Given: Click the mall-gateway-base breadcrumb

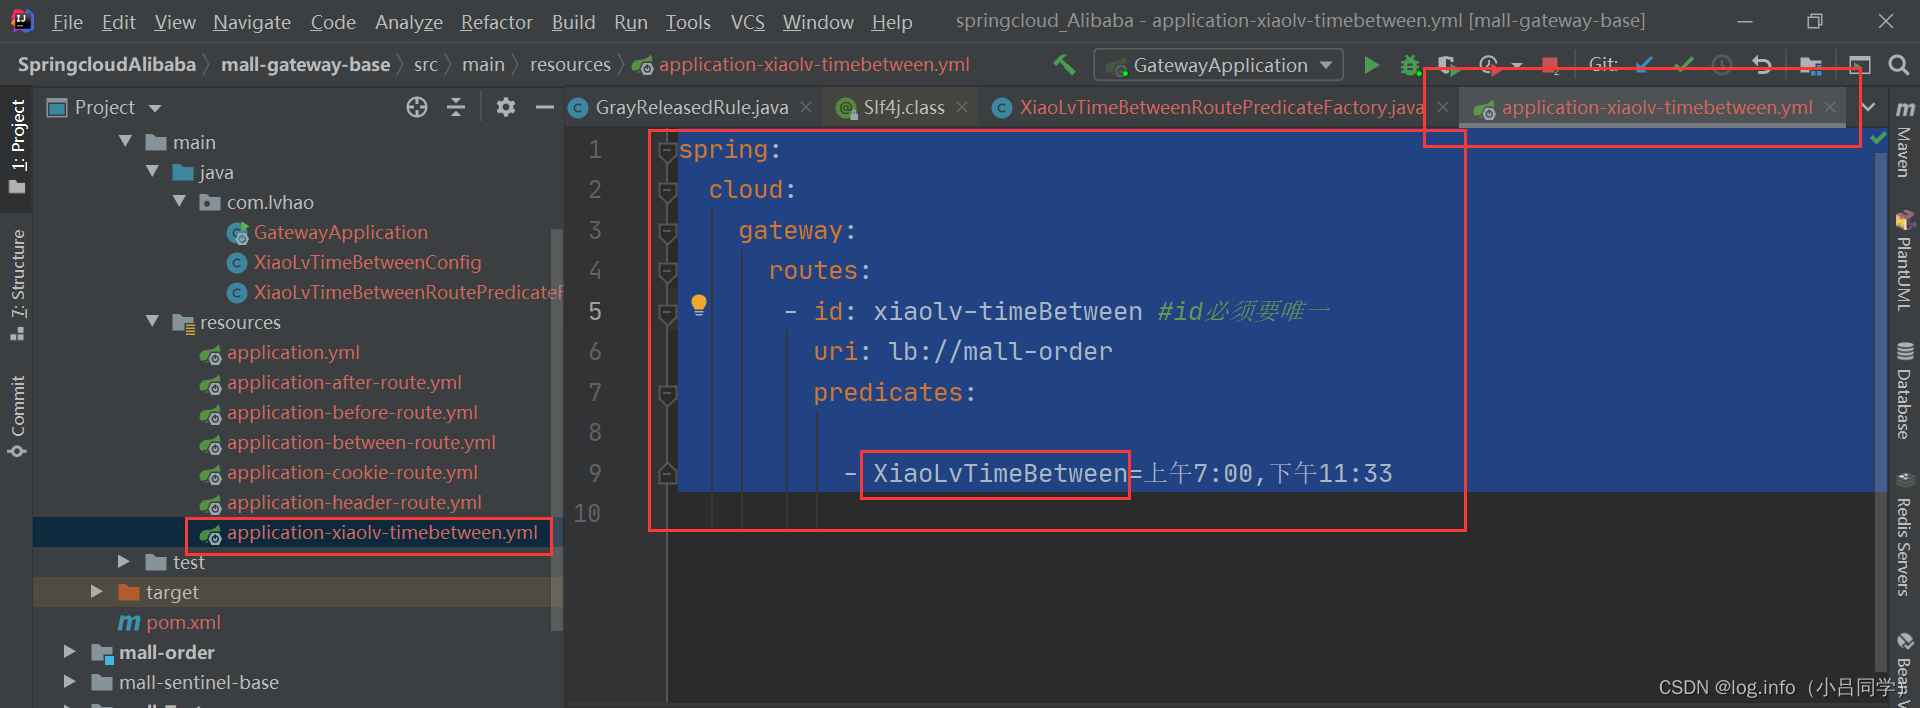Looking at the screenshot, I should [x=305, y=65].
